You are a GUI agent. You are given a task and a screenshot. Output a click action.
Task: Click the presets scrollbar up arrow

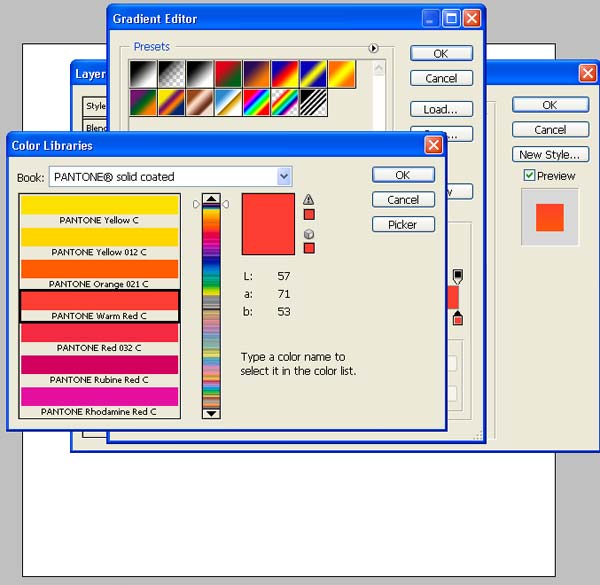378,69
